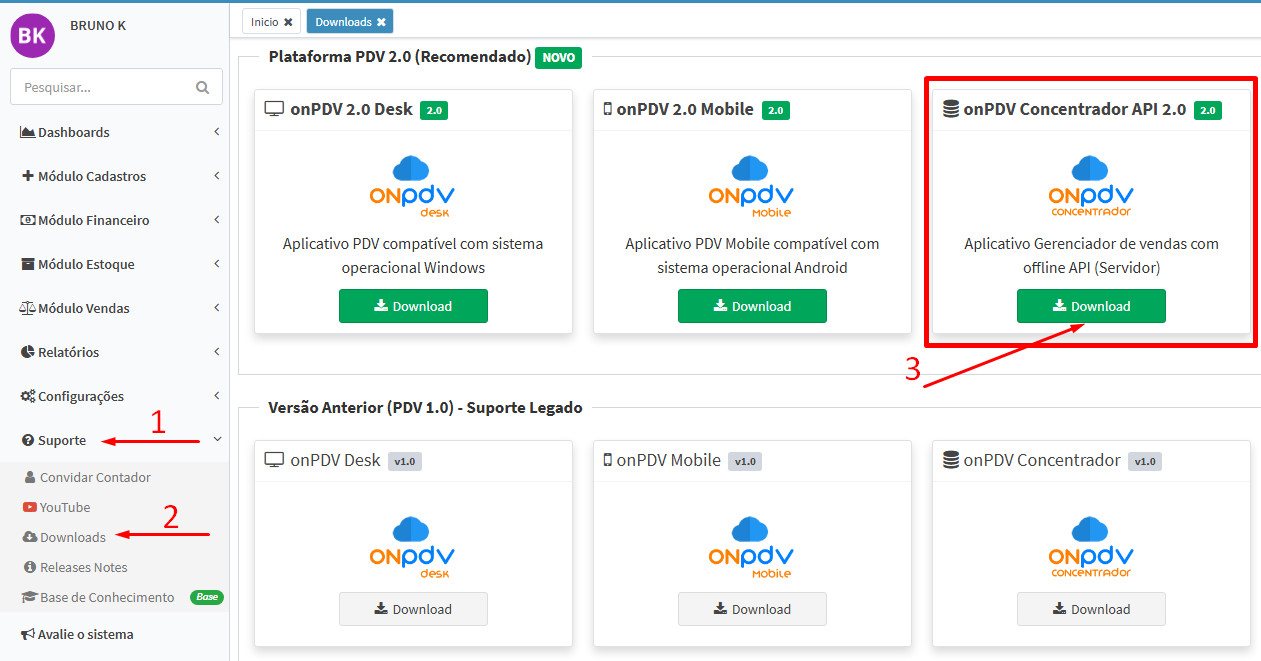Download onPDV 2.0 Mobile
Screen dimensions: 1261x661
pyautogui.click(x=752, y=306)
